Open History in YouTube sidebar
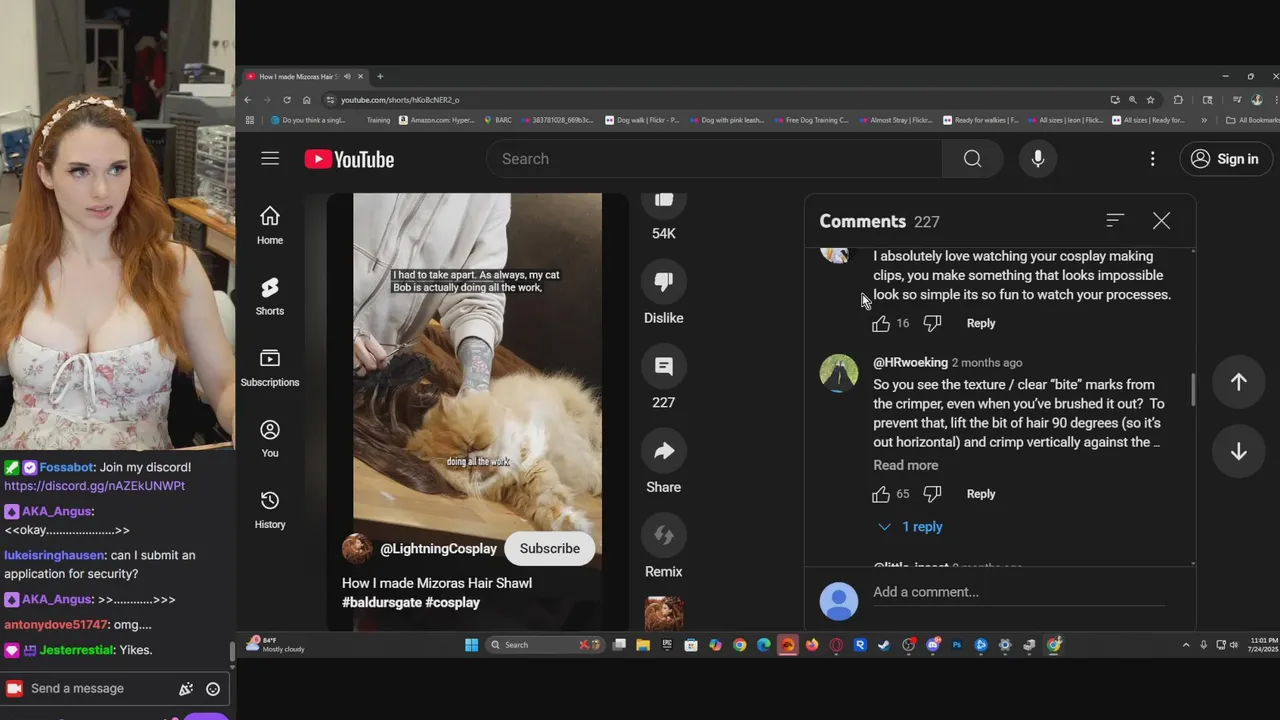 coord(270,509)
